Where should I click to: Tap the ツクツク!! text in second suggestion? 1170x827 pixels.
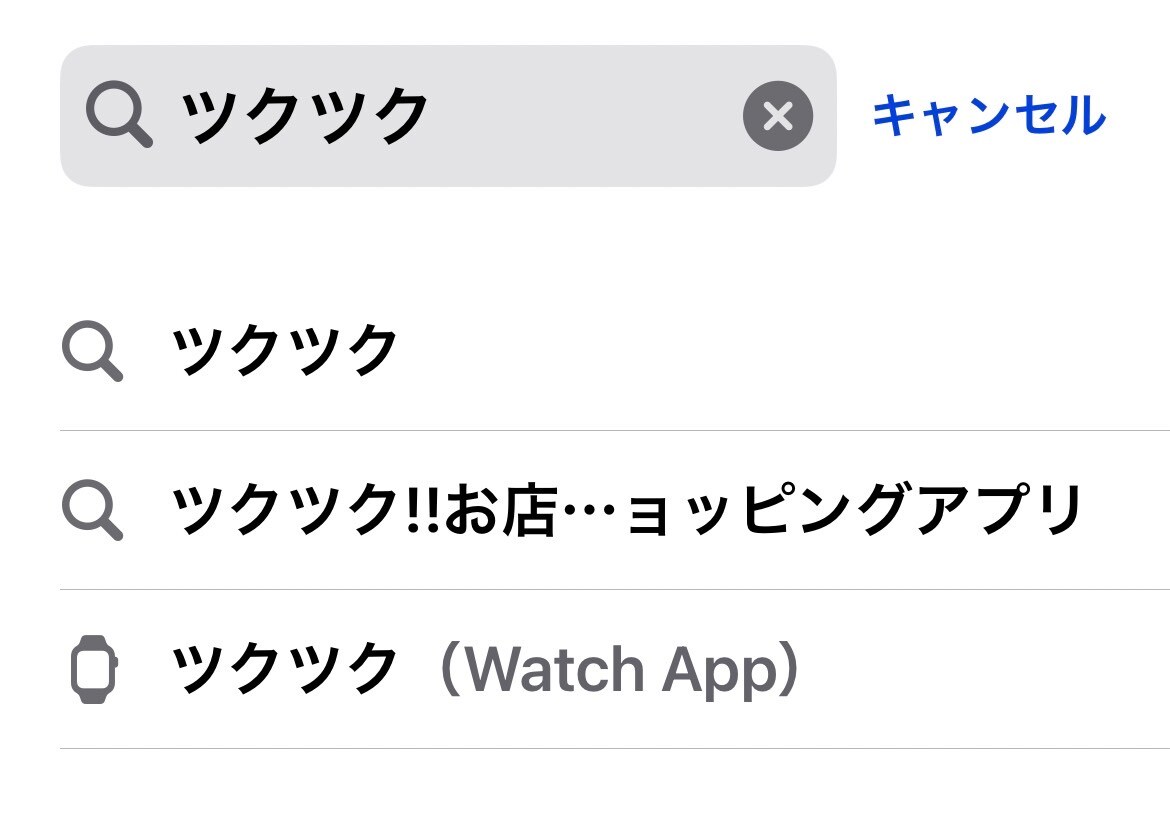[x=306, y=510]
